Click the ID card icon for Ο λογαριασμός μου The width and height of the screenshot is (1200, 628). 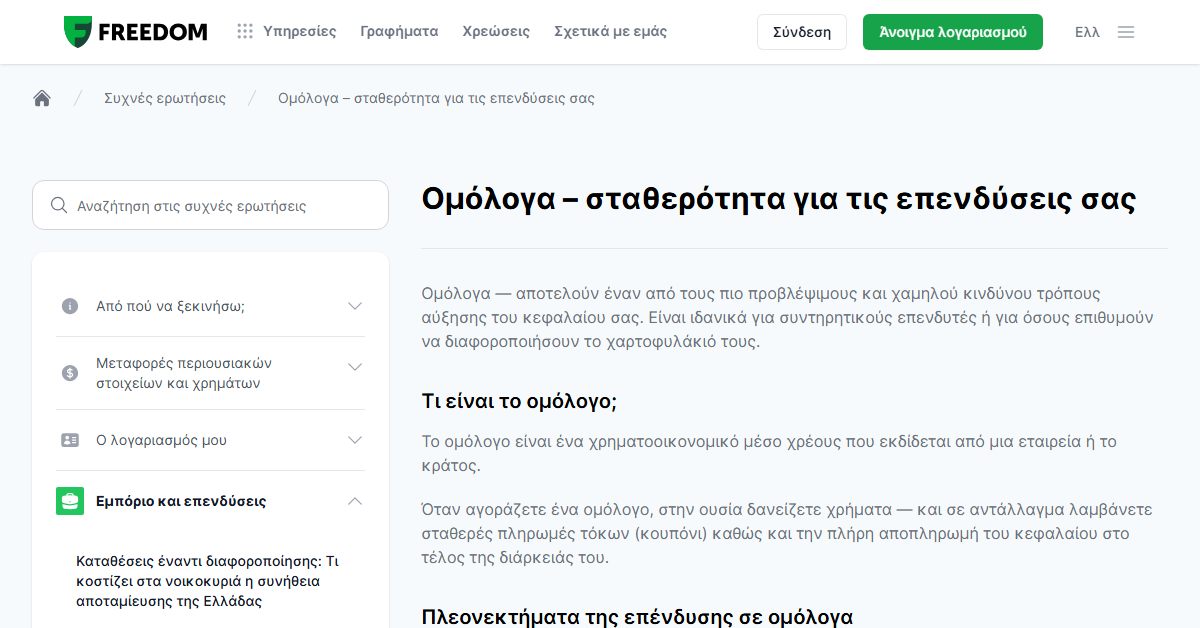(70, 440)
